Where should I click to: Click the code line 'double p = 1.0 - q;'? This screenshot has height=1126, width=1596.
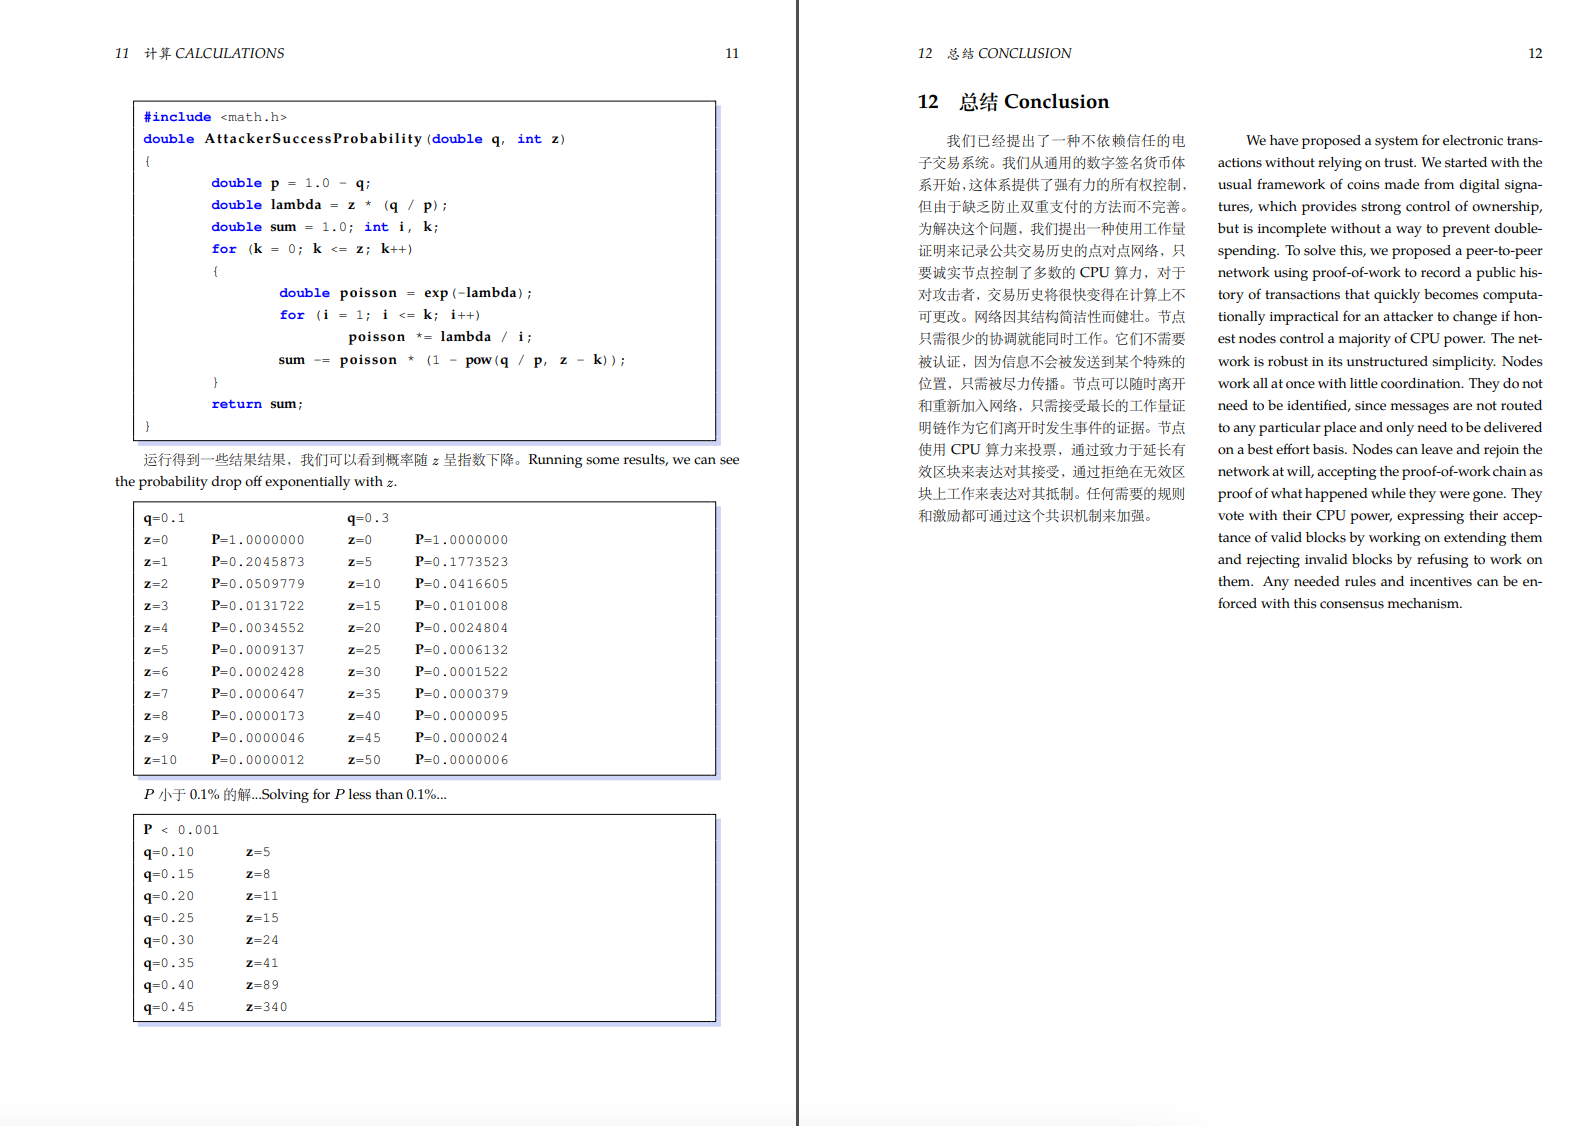pyautogui.click(x=291, y=183)
